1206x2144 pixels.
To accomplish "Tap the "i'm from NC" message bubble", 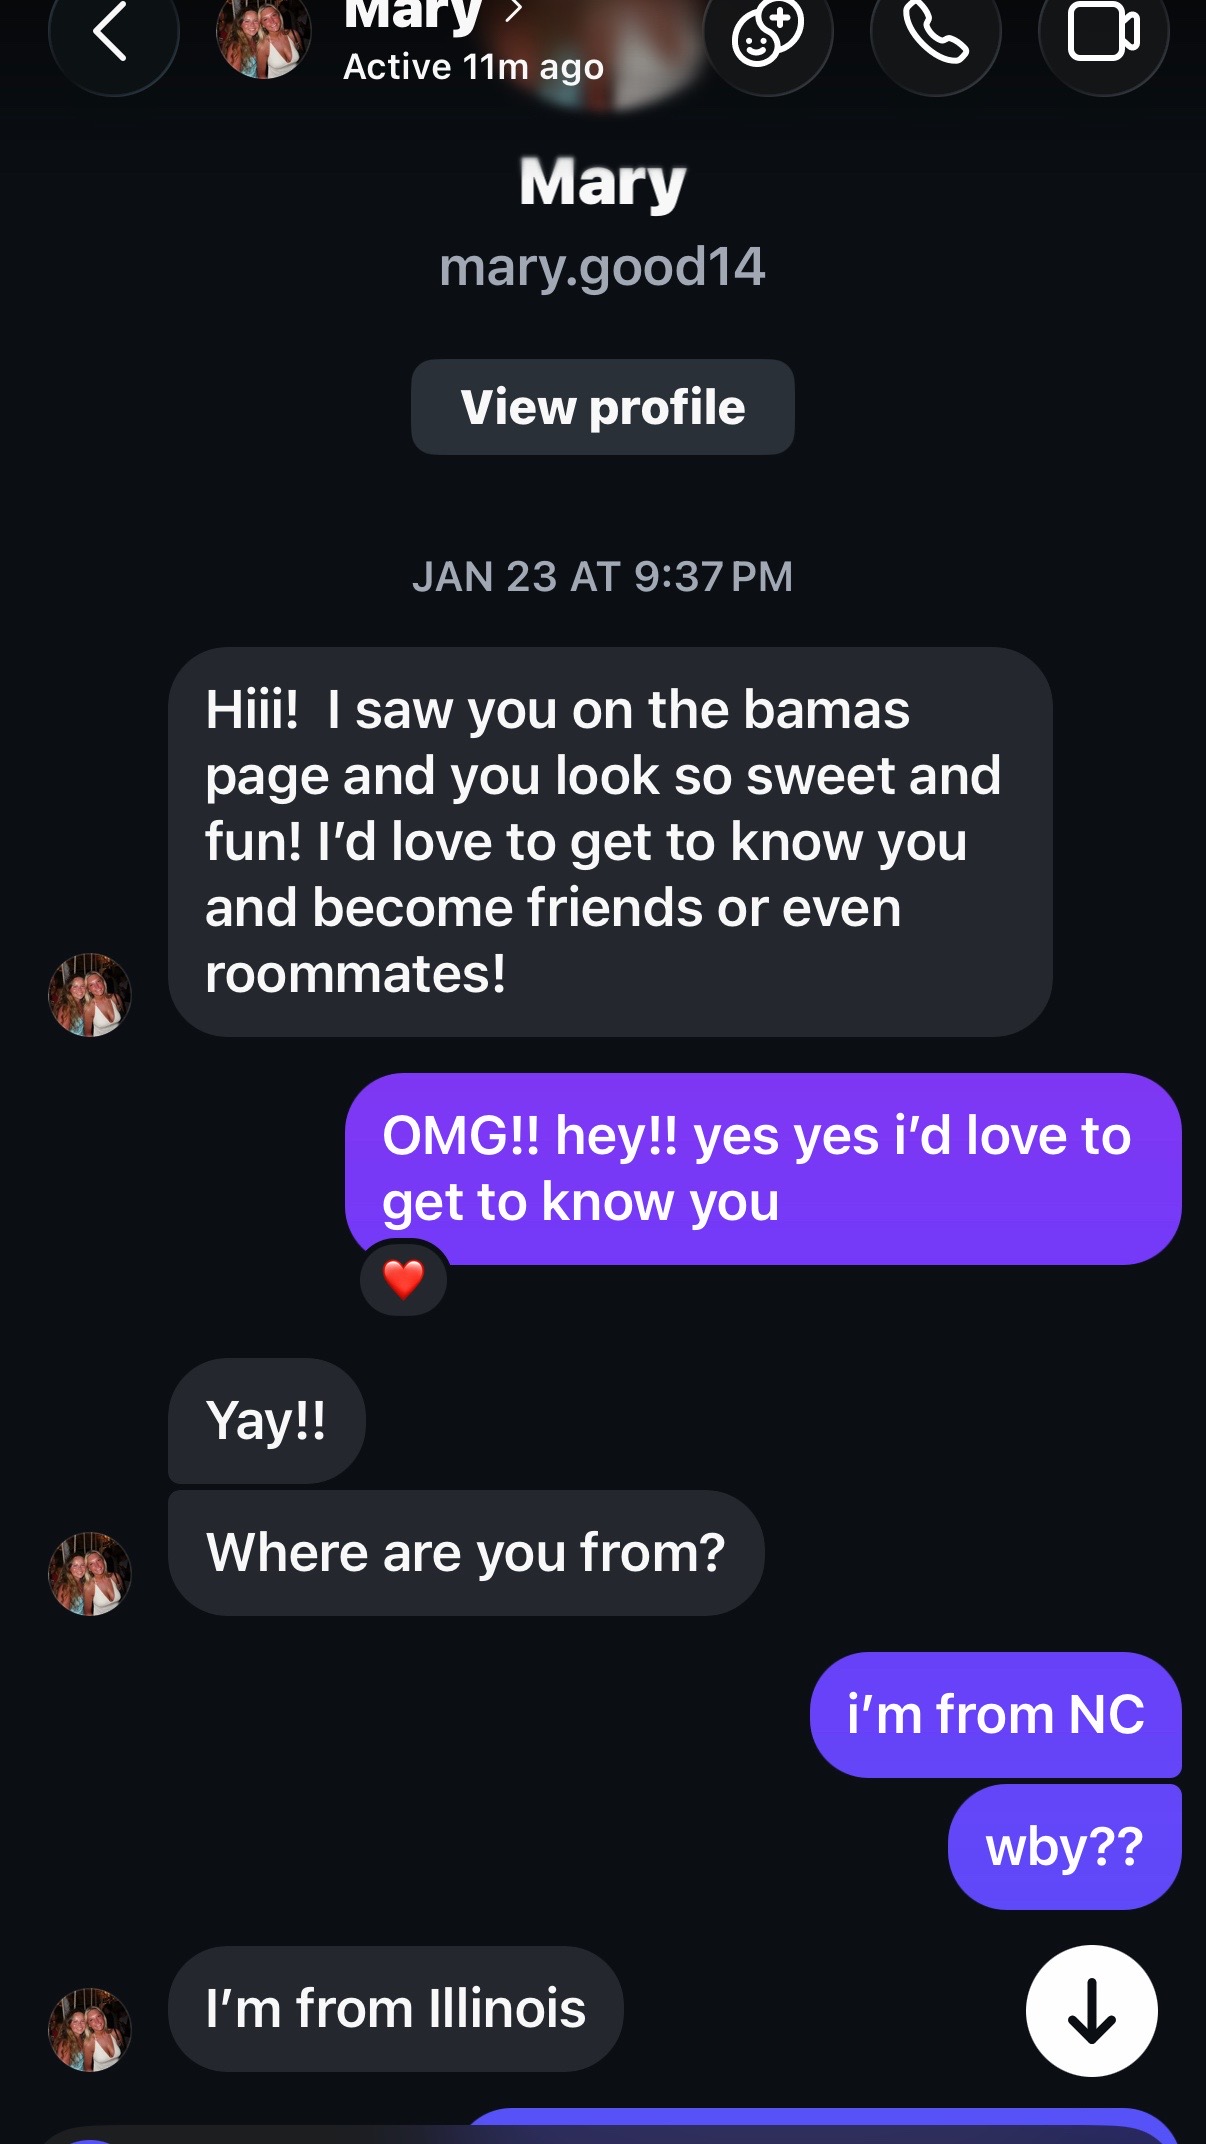I will click(996, 1715).
